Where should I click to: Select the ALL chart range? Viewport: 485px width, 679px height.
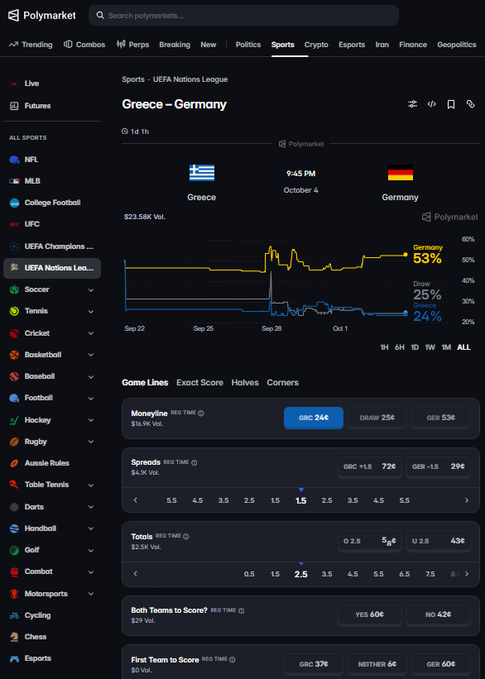pyautogui.click(x=464, y=347)
